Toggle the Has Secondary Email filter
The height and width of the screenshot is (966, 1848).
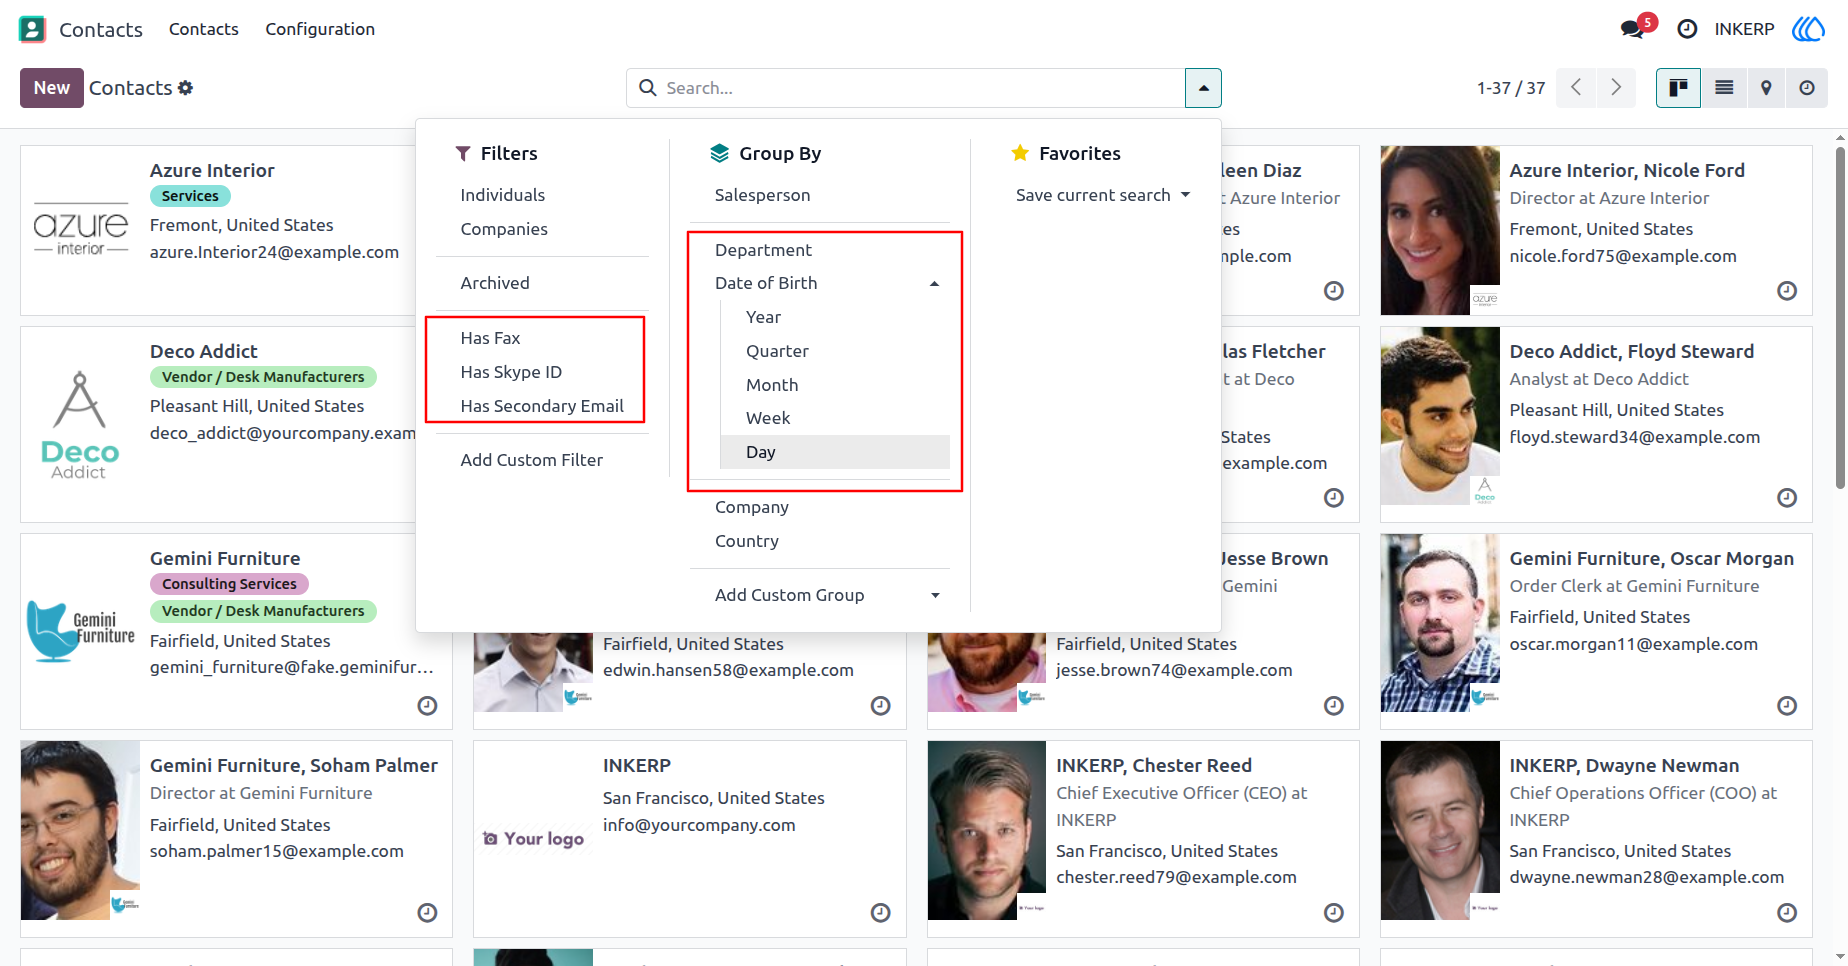[543, 406]
